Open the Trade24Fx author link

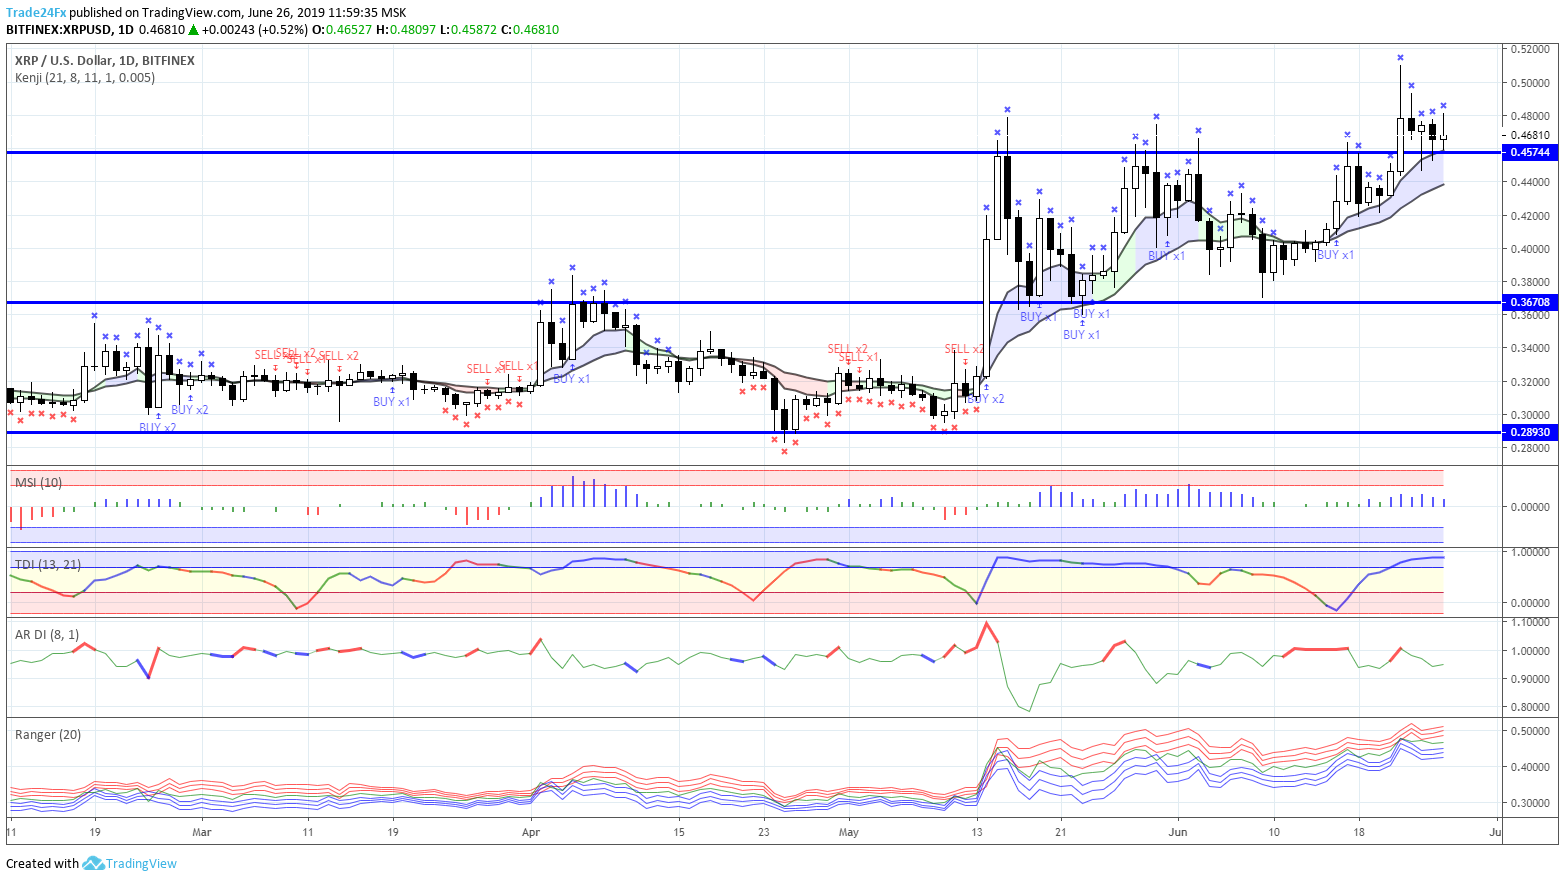point(36,13)
